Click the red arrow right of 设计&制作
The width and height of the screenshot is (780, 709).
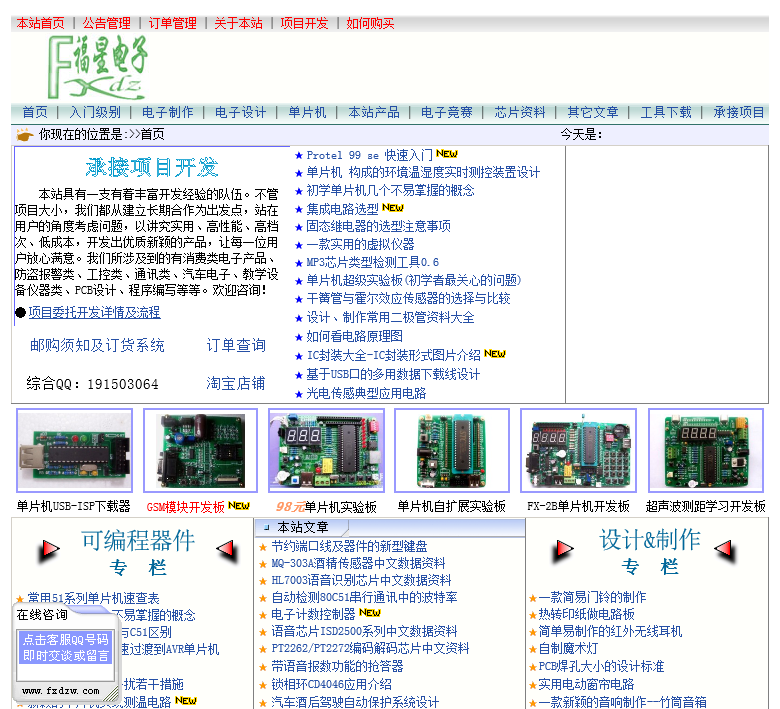coord(725,550)
